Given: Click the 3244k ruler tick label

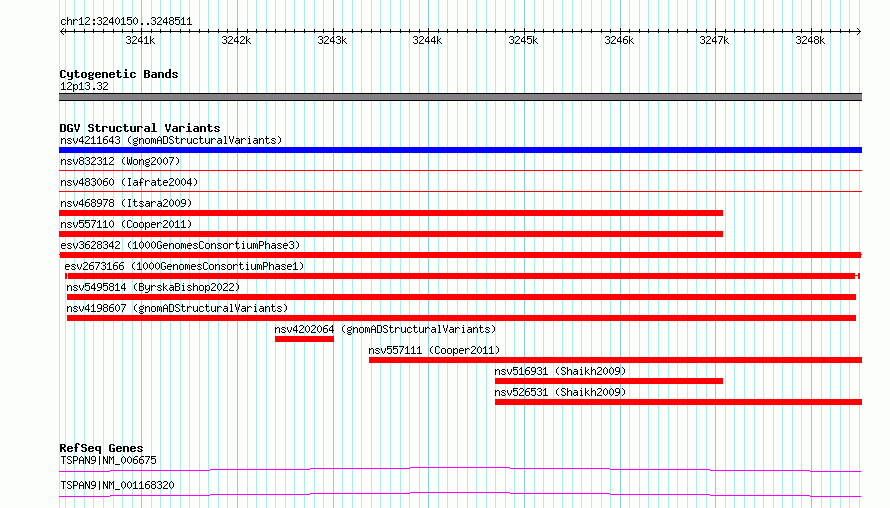Looking at the screenshot, I should pos(427,40).
